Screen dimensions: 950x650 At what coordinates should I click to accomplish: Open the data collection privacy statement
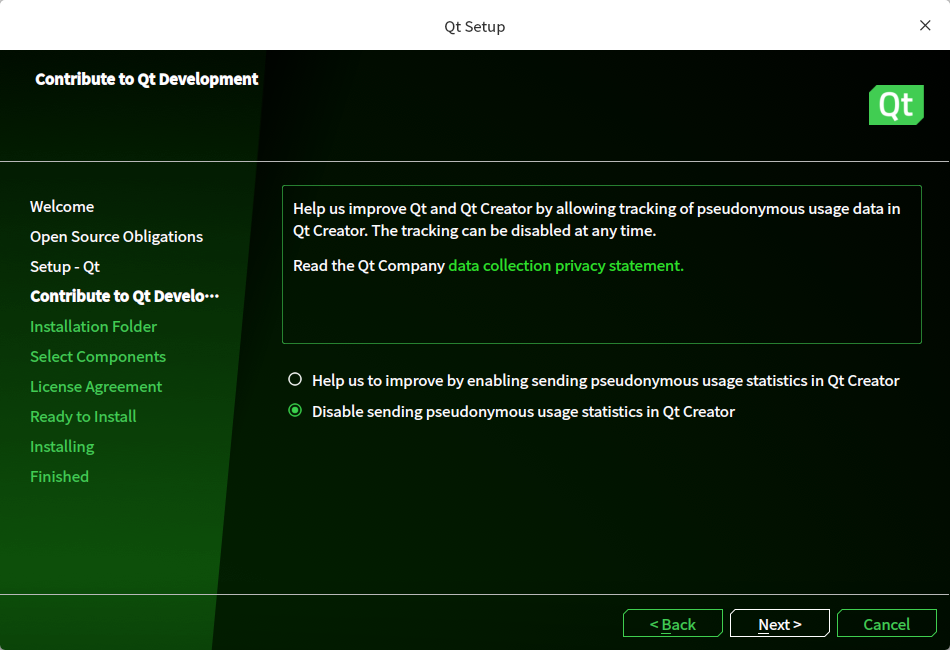point(565,265)
